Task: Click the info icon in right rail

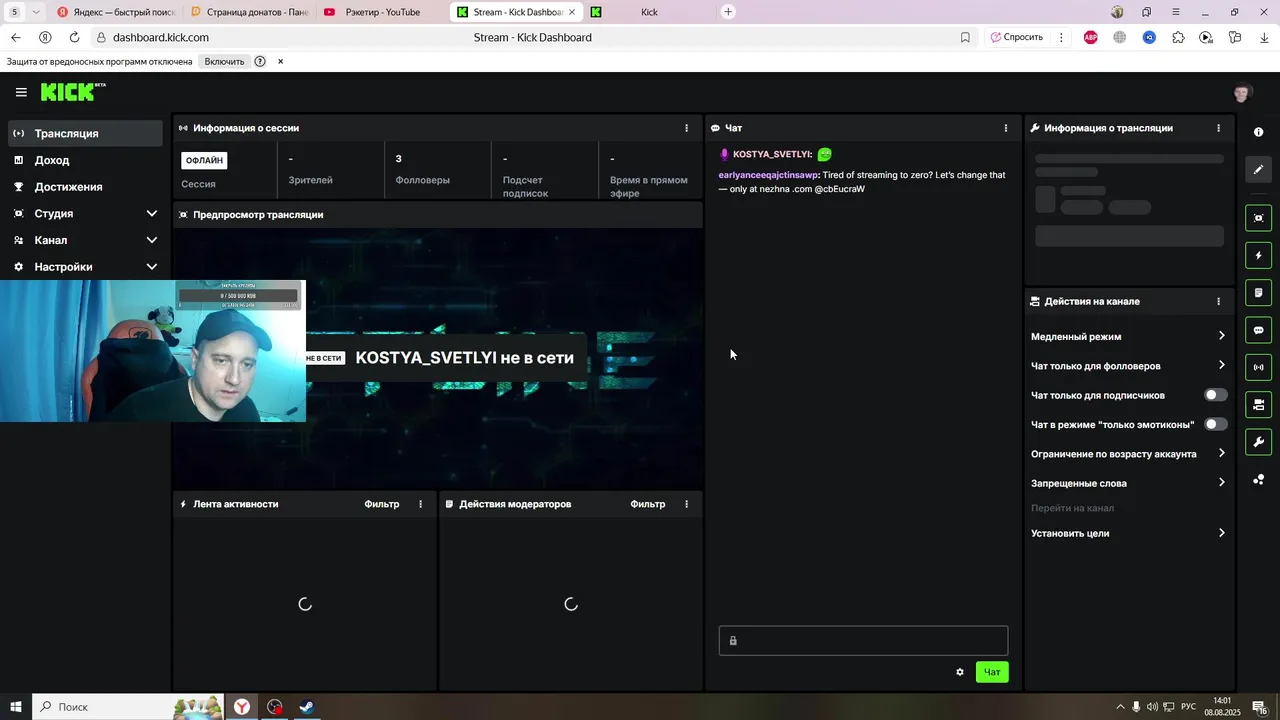Action: tap(1258, 132)
